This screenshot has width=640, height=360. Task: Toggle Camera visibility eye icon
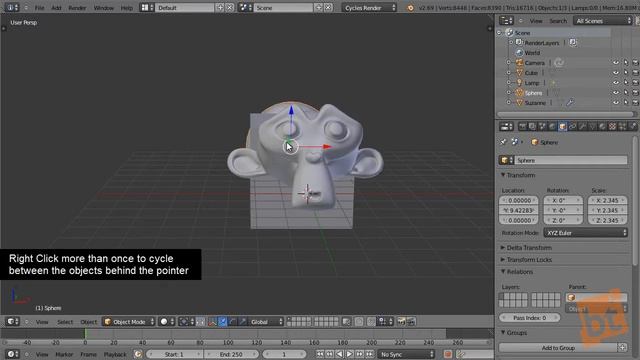click(x=616, y=62)
